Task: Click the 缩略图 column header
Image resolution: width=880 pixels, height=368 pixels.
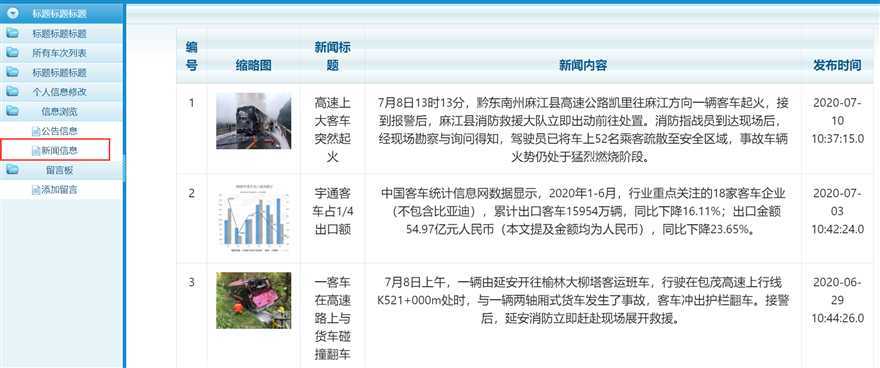Action: [254, 66]
